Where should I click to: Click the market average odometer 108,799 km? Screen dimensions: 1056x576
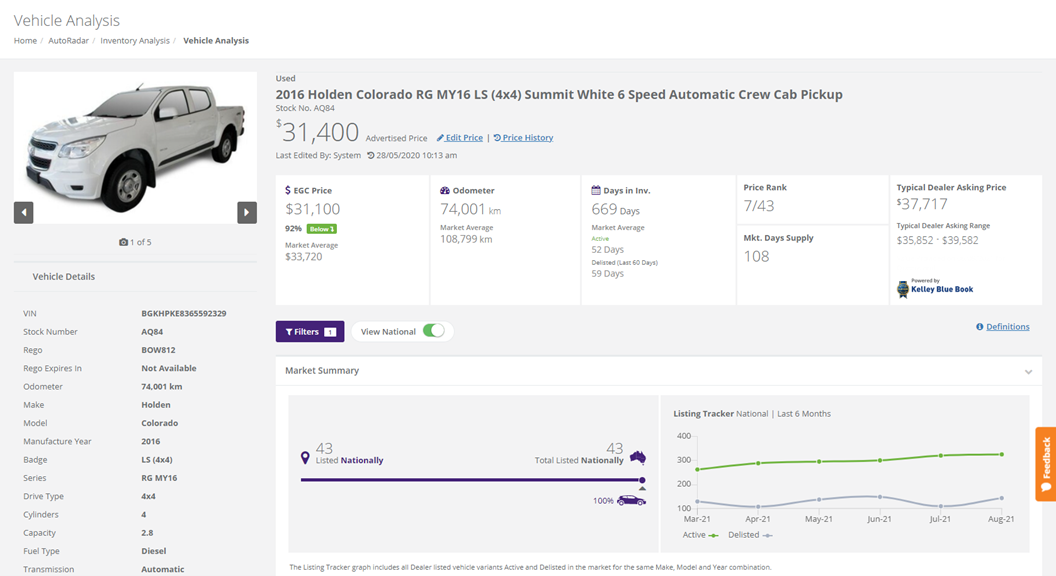pos(466,239)
